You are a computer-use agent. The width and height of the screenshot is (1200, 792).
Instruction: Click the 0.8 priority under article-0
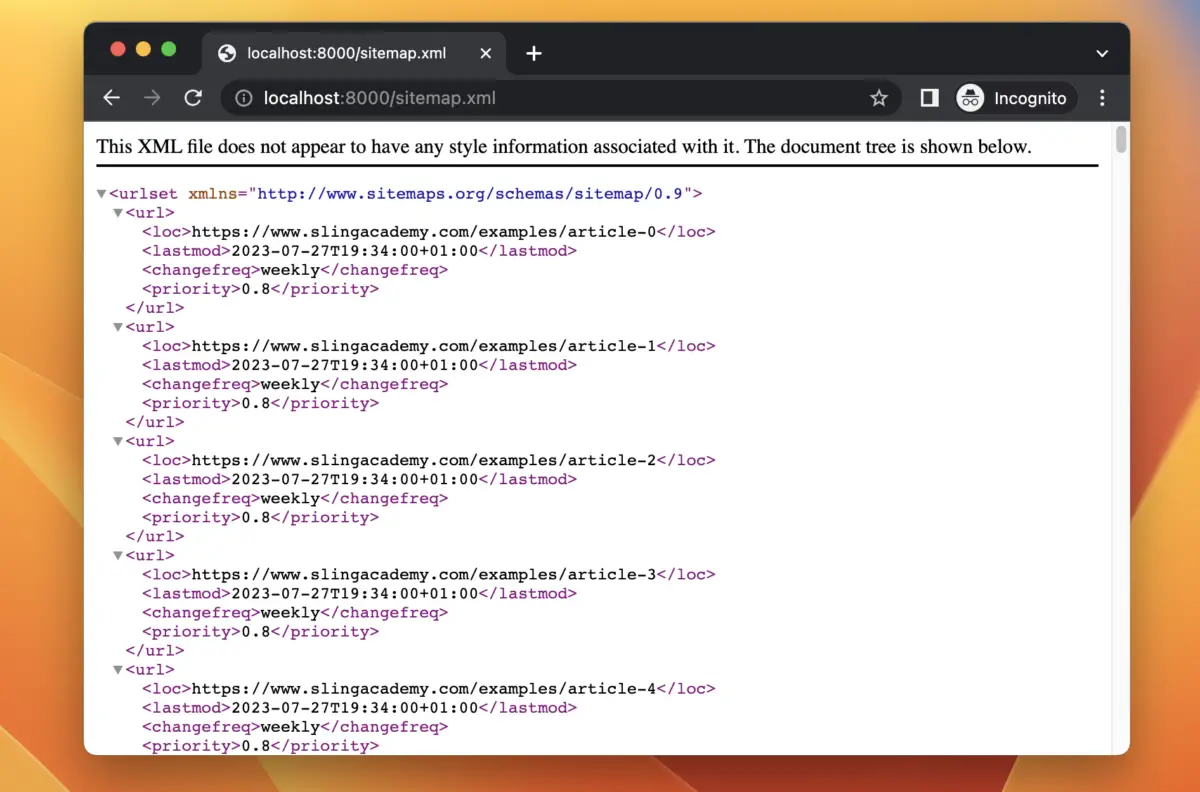coord(256,289)
